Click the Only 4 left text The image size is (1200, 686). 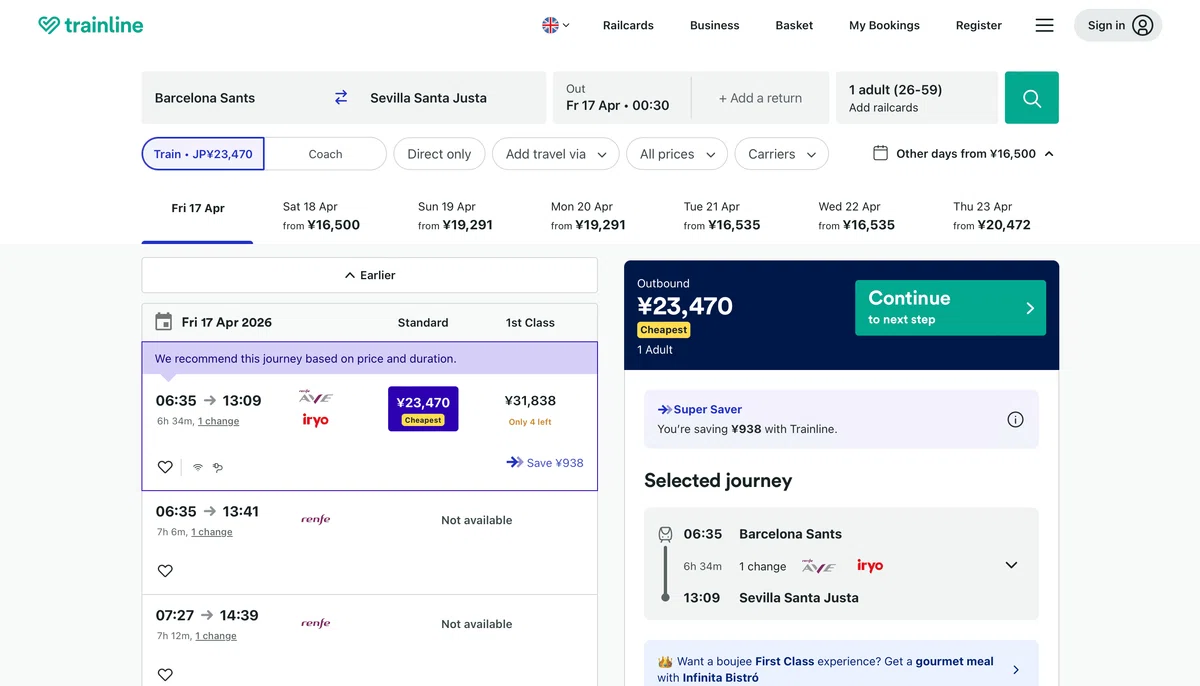click(x=530, y=422)
